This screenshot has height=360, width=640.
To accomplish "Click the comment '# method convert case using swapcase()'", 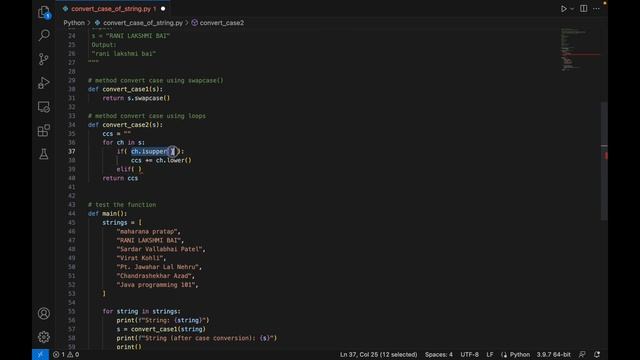I will (156, 80).
